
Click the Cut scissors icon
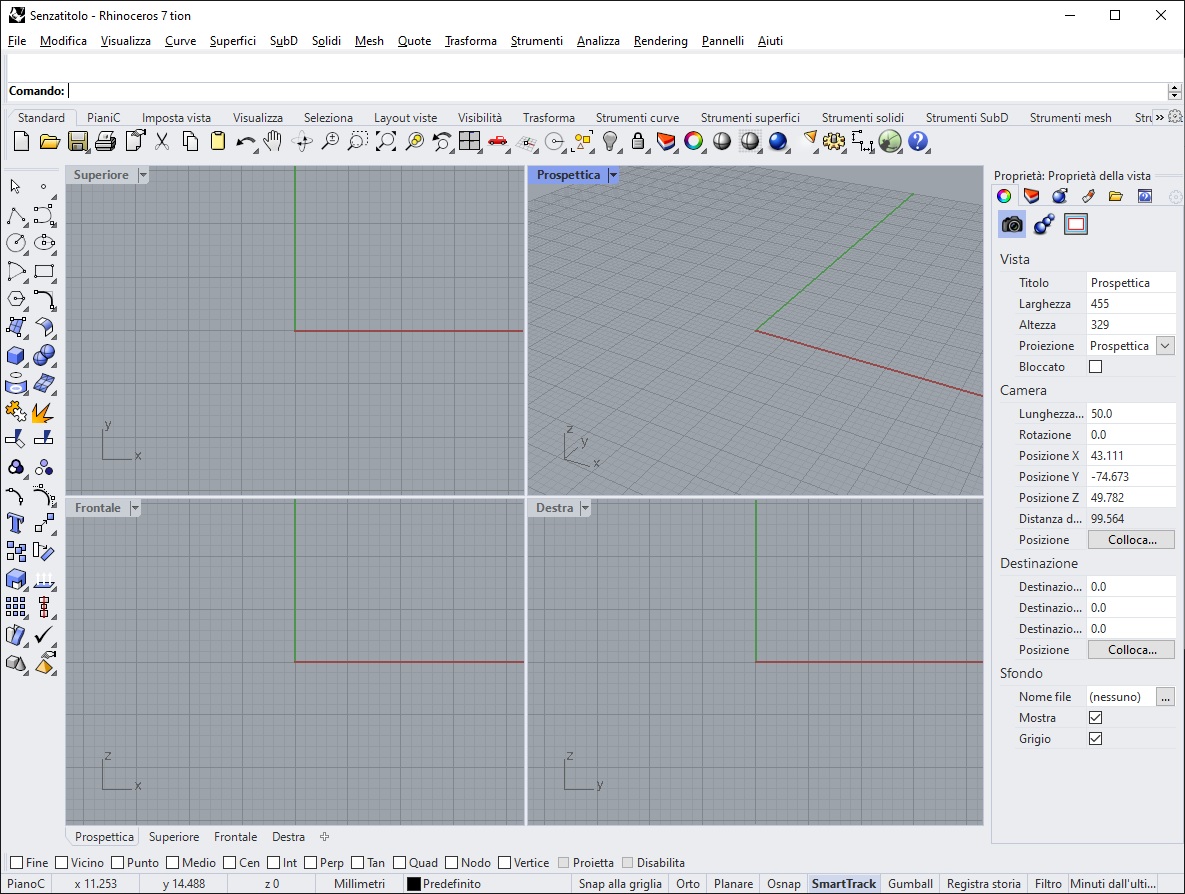coord(162,141)
